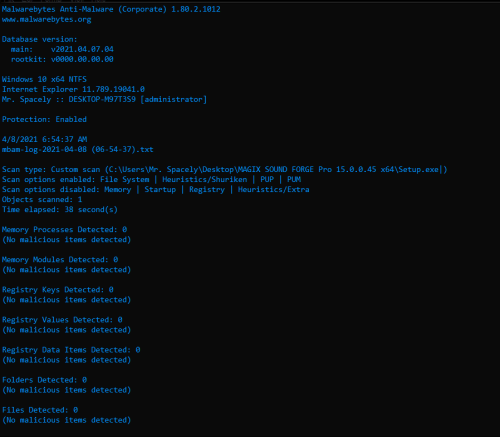Click the Files Detected: 0 line
The width and height of the screenshot is (500, 437).
[x=40, y=410]
